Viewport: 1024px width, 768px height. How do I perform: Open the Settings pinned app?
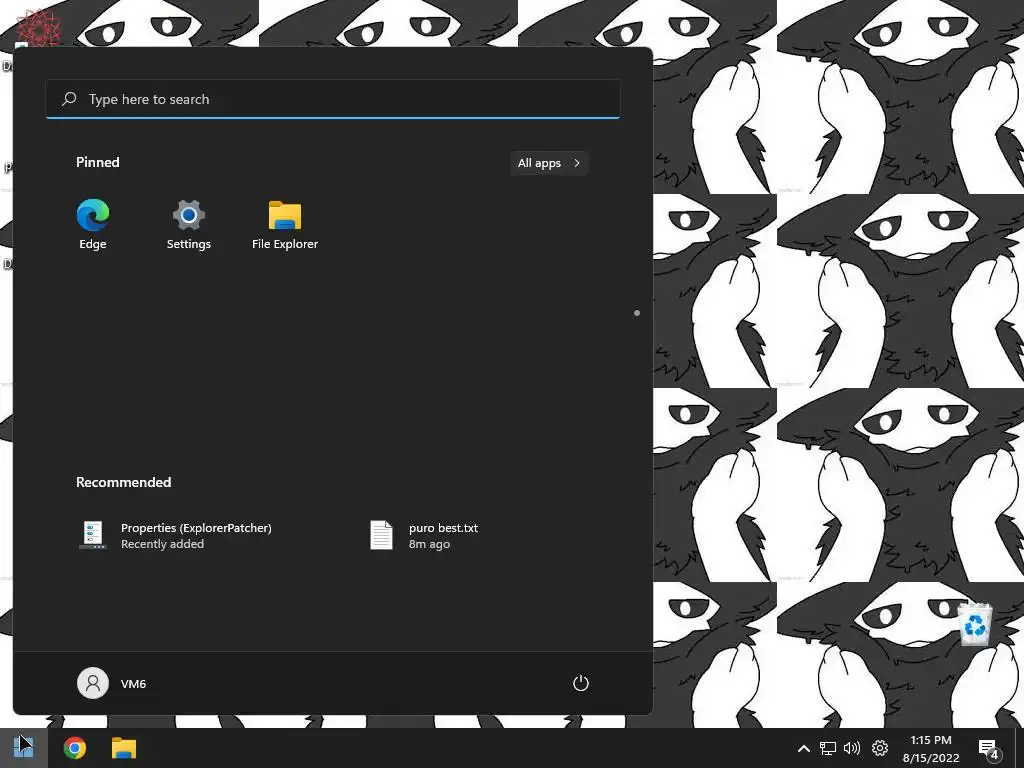[x=189, y=225]
